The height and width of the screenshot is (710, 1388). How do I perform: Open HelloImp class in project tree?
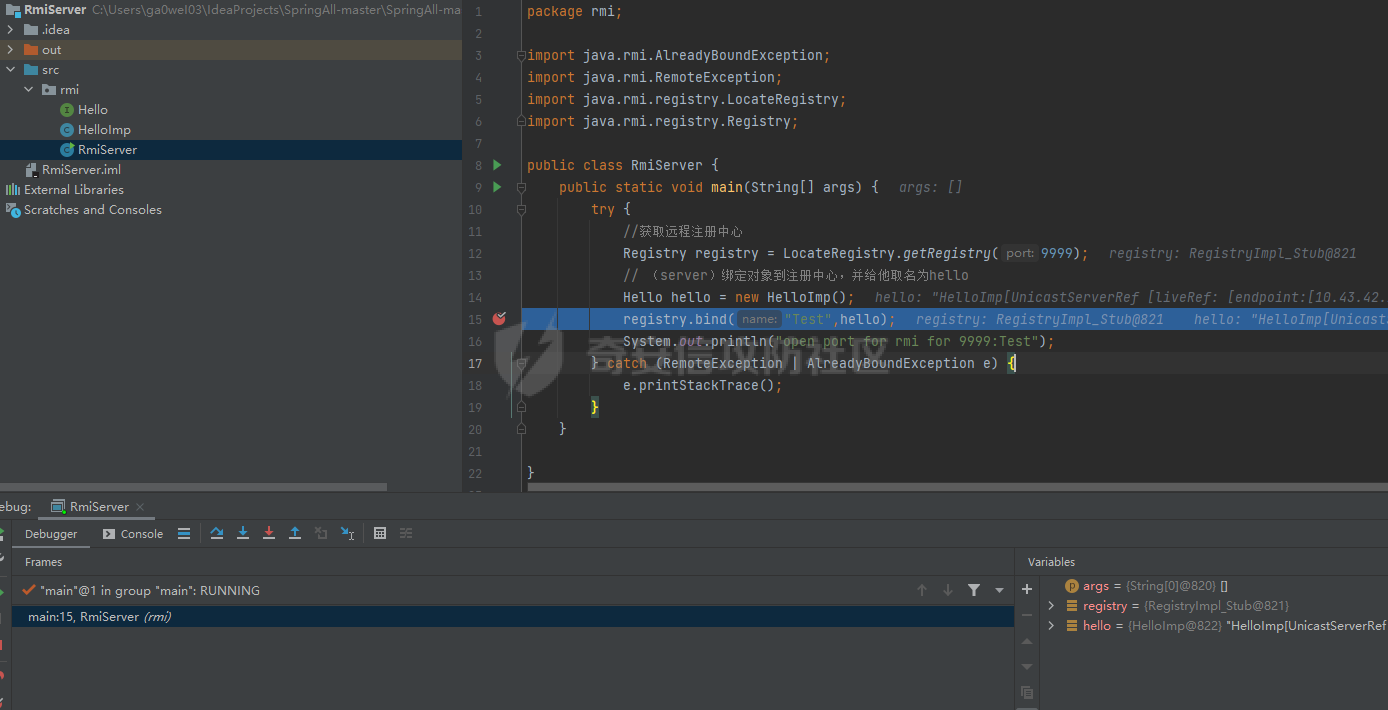(104, 130)
